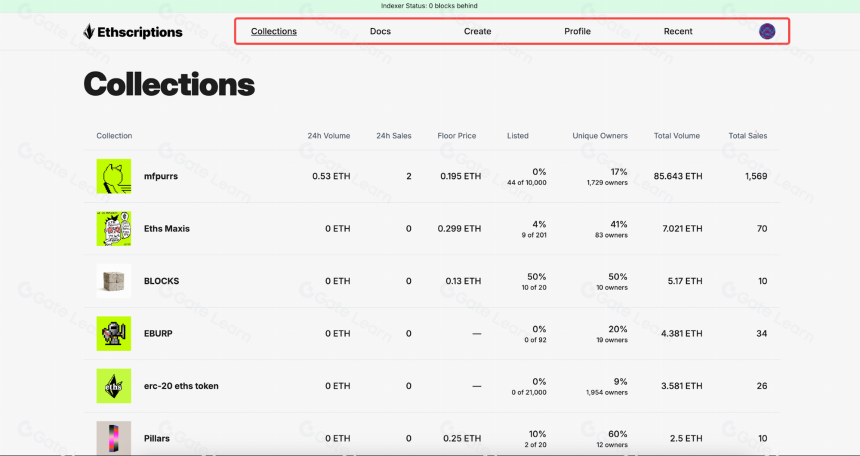This screenshot has height=456, width=860.
Task: Click the 24h Volume column header
Action: 329,136
